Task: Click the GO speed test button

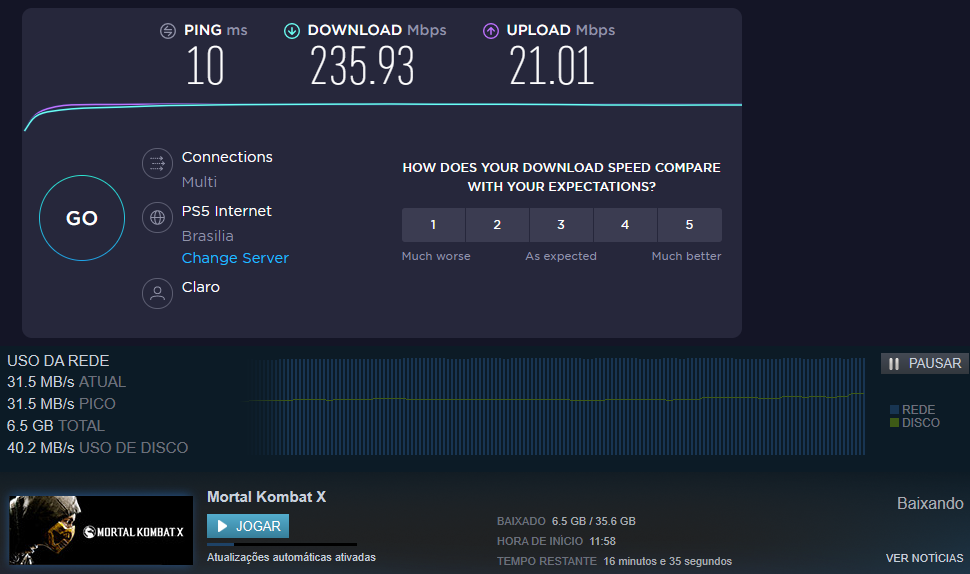Action: point(82,218)
